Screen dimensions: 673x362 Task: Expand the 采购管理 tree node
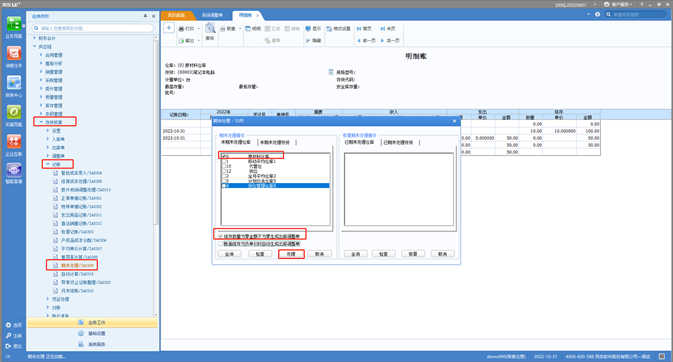click(41, 80)
